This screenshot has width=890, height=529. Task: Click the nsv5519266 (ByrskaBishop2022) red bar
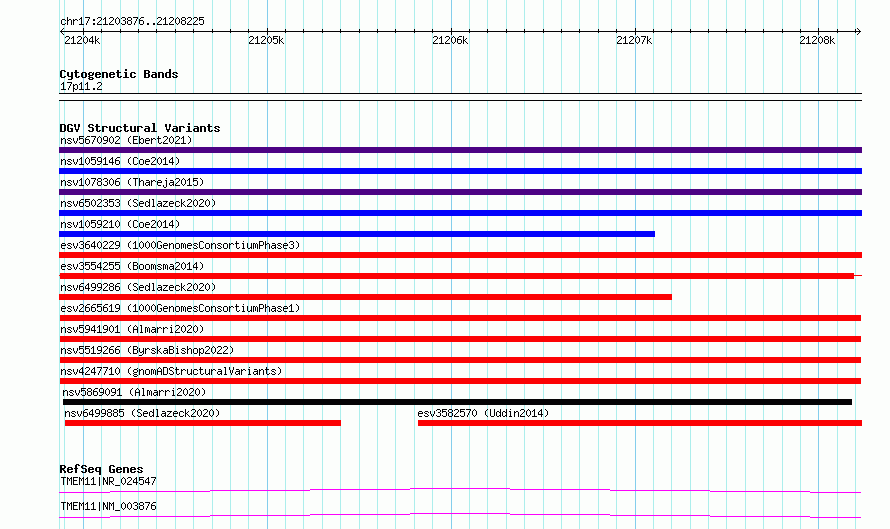click(460, 360)
